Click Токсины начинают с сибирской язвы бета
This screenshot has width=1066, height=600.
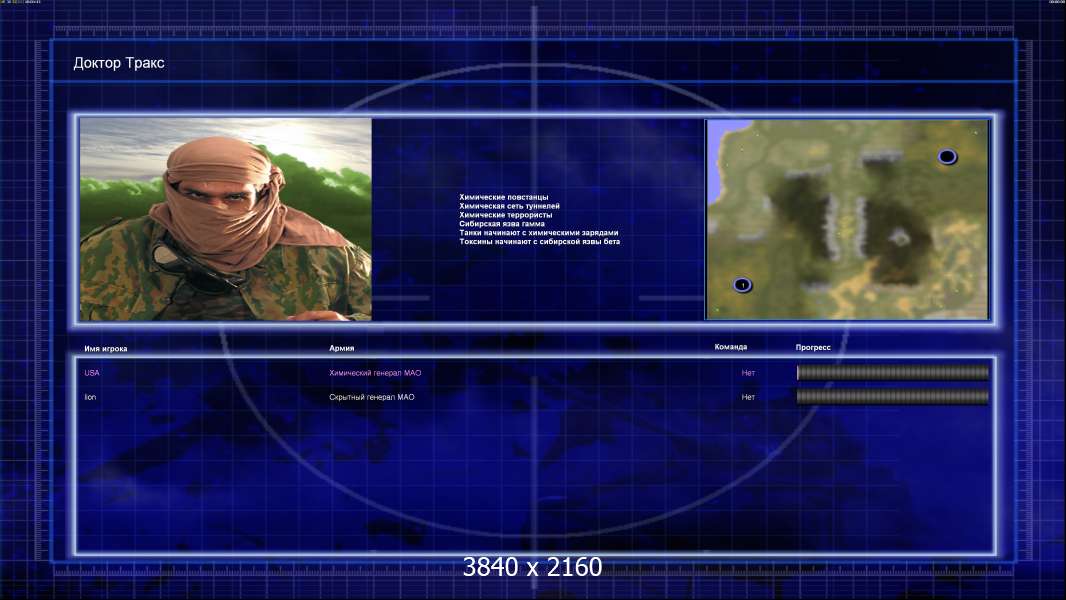point(540,241)
